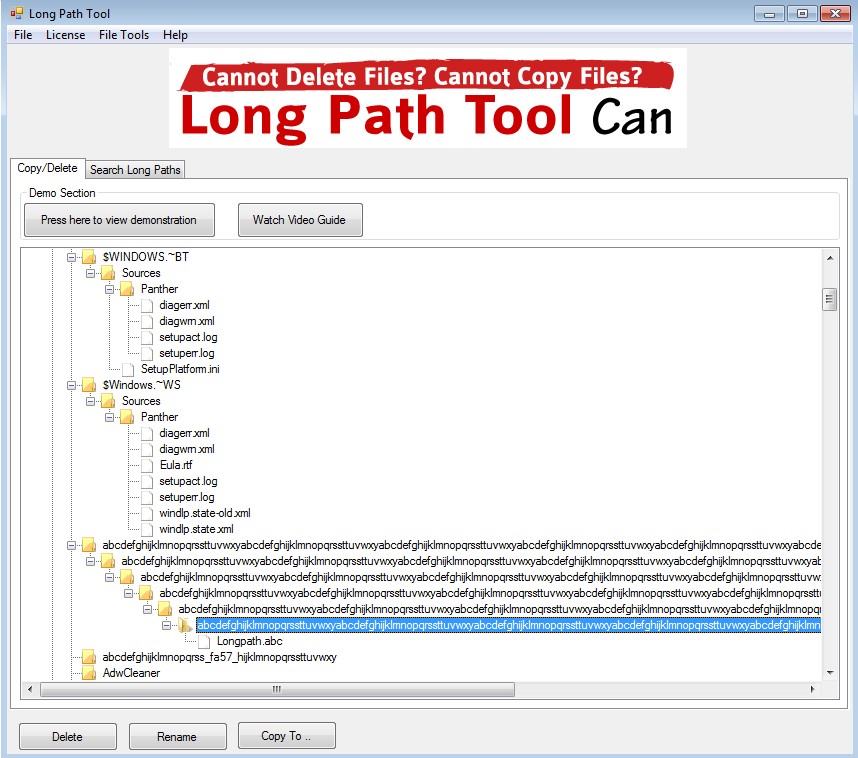Switch to Search Long Paths tab
This screenshot has width=858, height=758.
(135, 170)
